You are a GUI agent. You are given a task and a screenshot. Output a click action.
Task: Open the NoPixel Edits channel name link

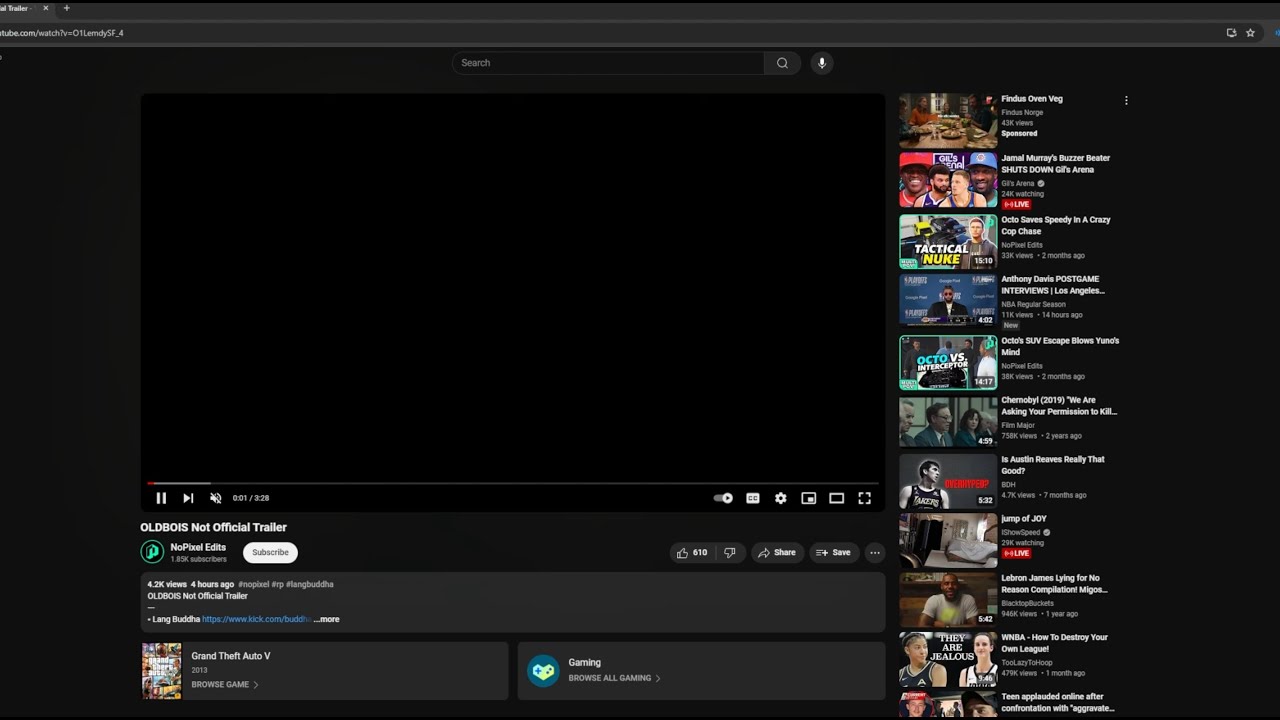pyautogui.click(x=198, y=547)
